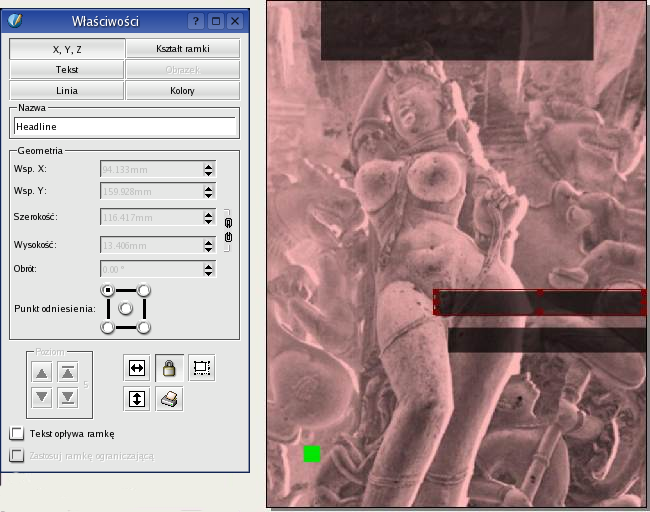
Task: Lower object one level down
Action: 41,397
